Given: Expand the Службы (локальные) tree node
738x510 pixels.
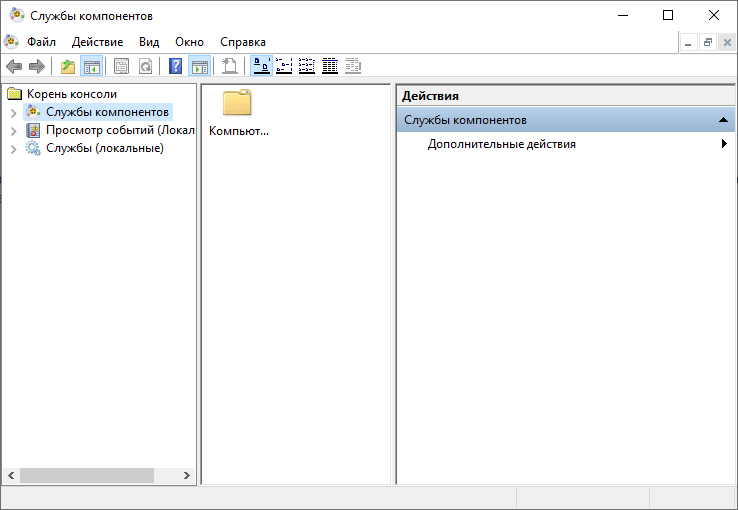Looking at the screenshot, I should point(14,149).
